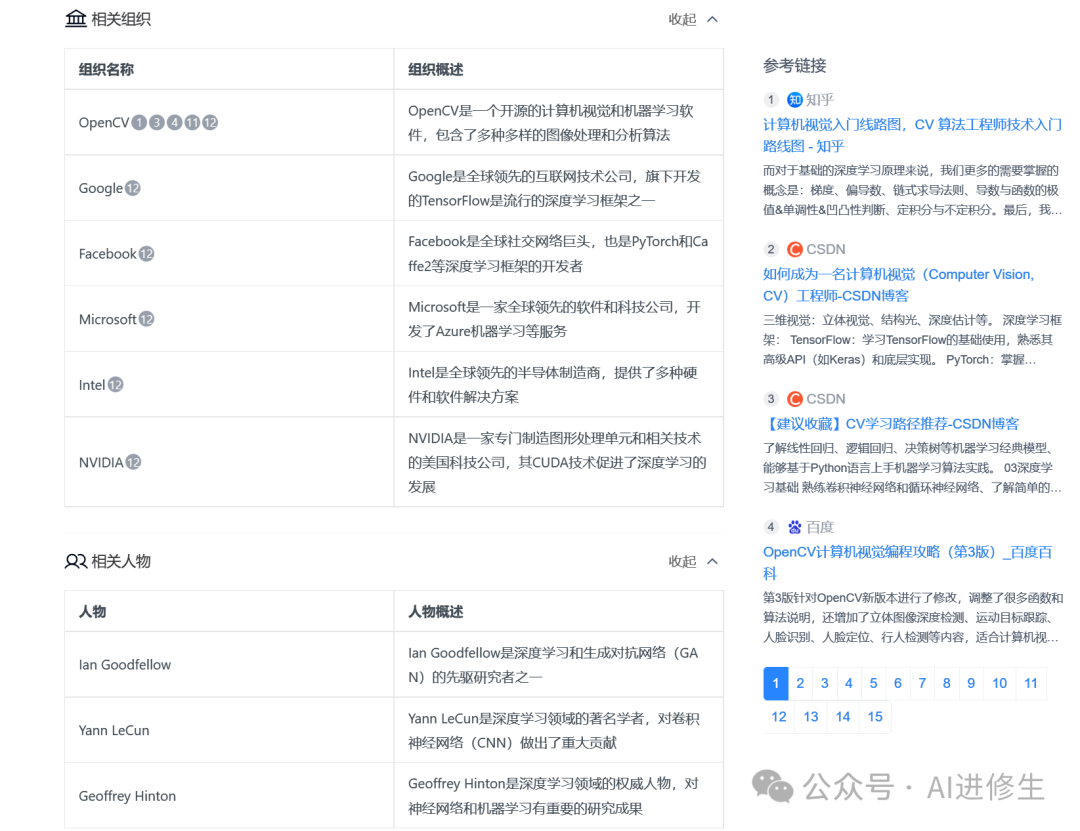This screenshot has width=1080, height=831.
Task: Click the 组织概述 column header
Action: point(559,70)
